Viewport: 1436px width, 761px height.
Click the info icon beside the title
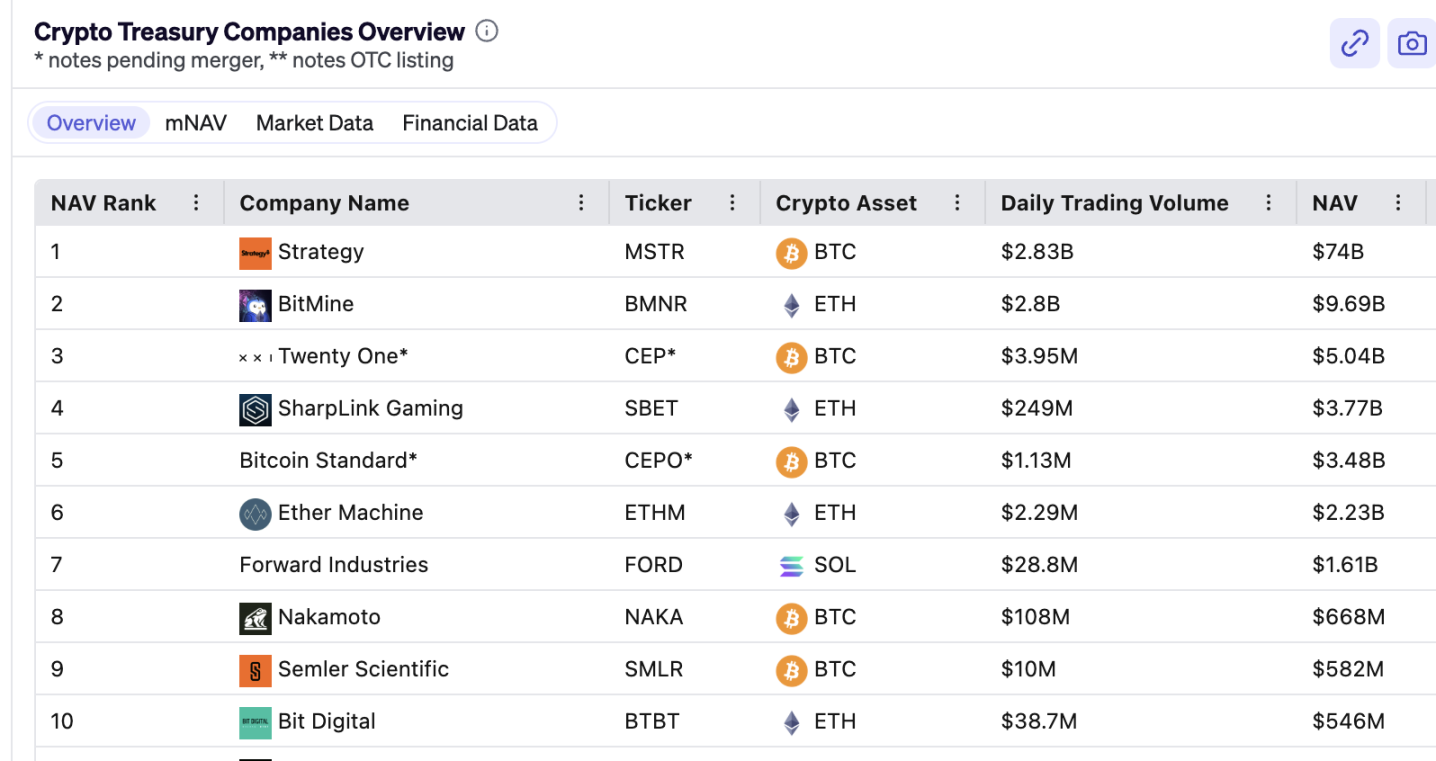tap(487, 31)
